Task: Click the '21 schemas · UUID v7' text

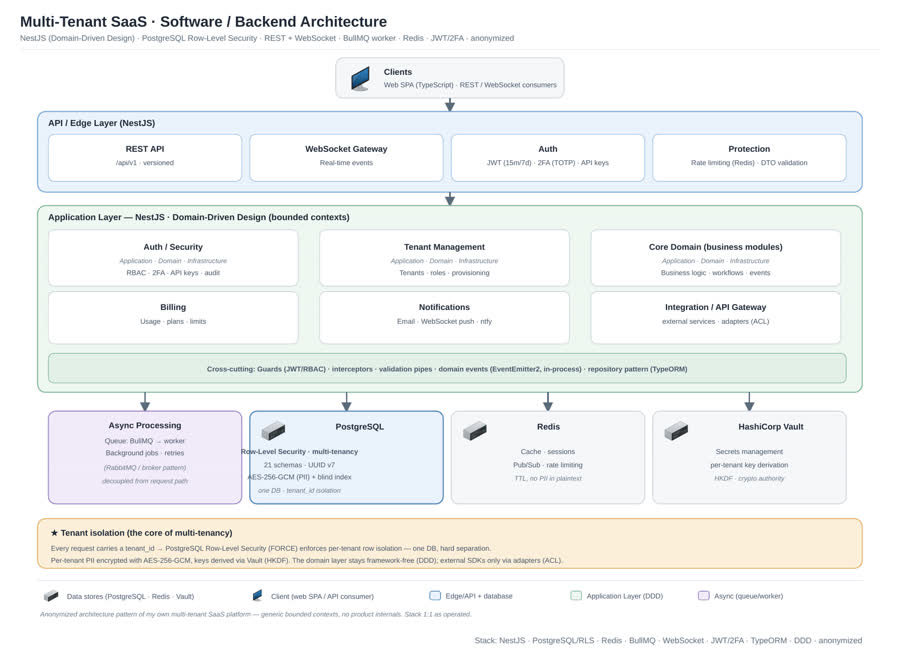Action: point(299,465)
